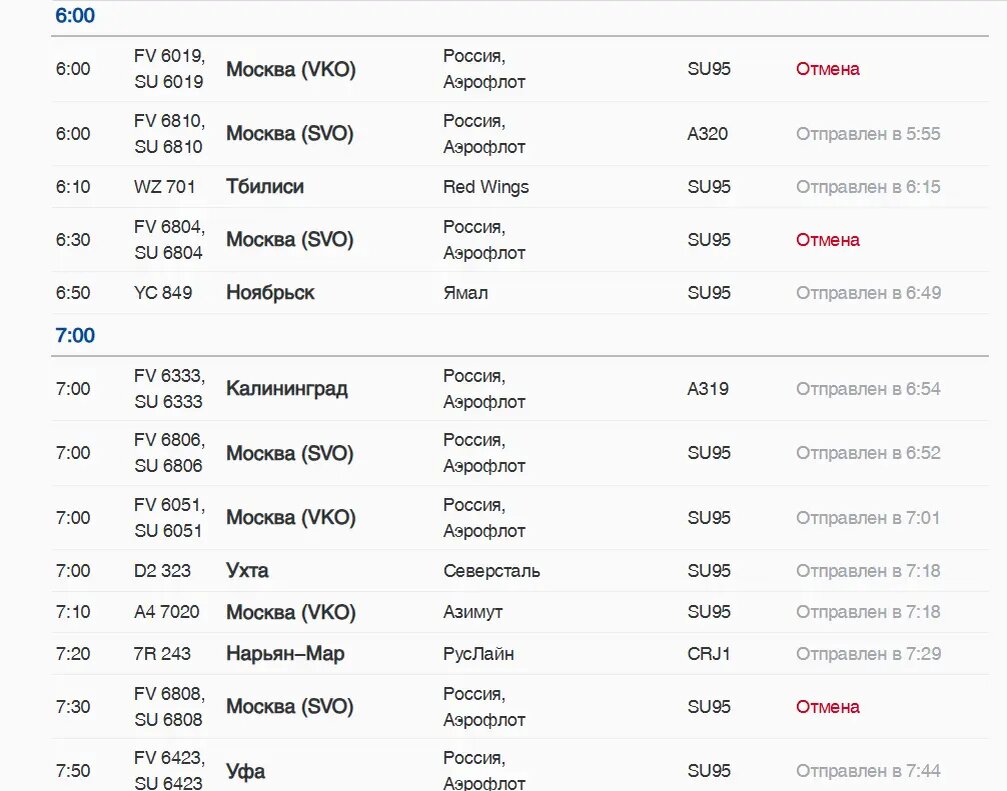This screenshot has width=1007, height=791.
Task: Select flight D2 323
Action: pyautogui.click(x=162, y=571)
